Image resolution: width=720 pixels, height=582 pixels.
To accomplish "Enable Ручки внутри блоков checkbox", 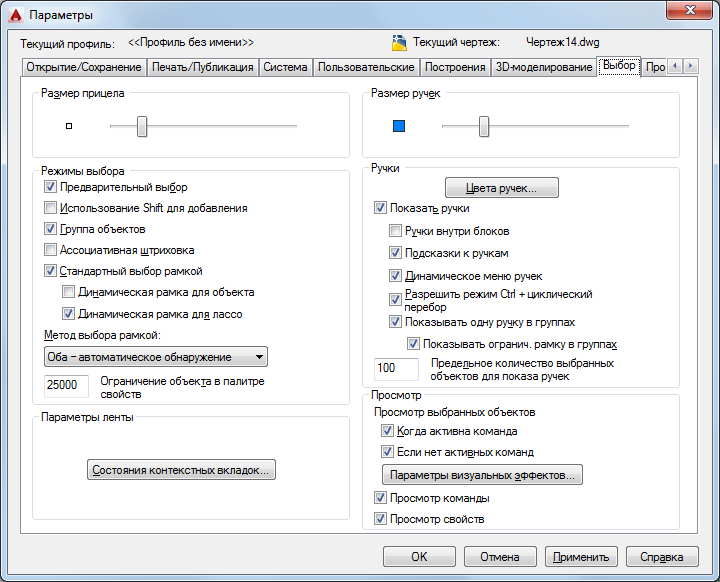I will click(x=395, y=231).
